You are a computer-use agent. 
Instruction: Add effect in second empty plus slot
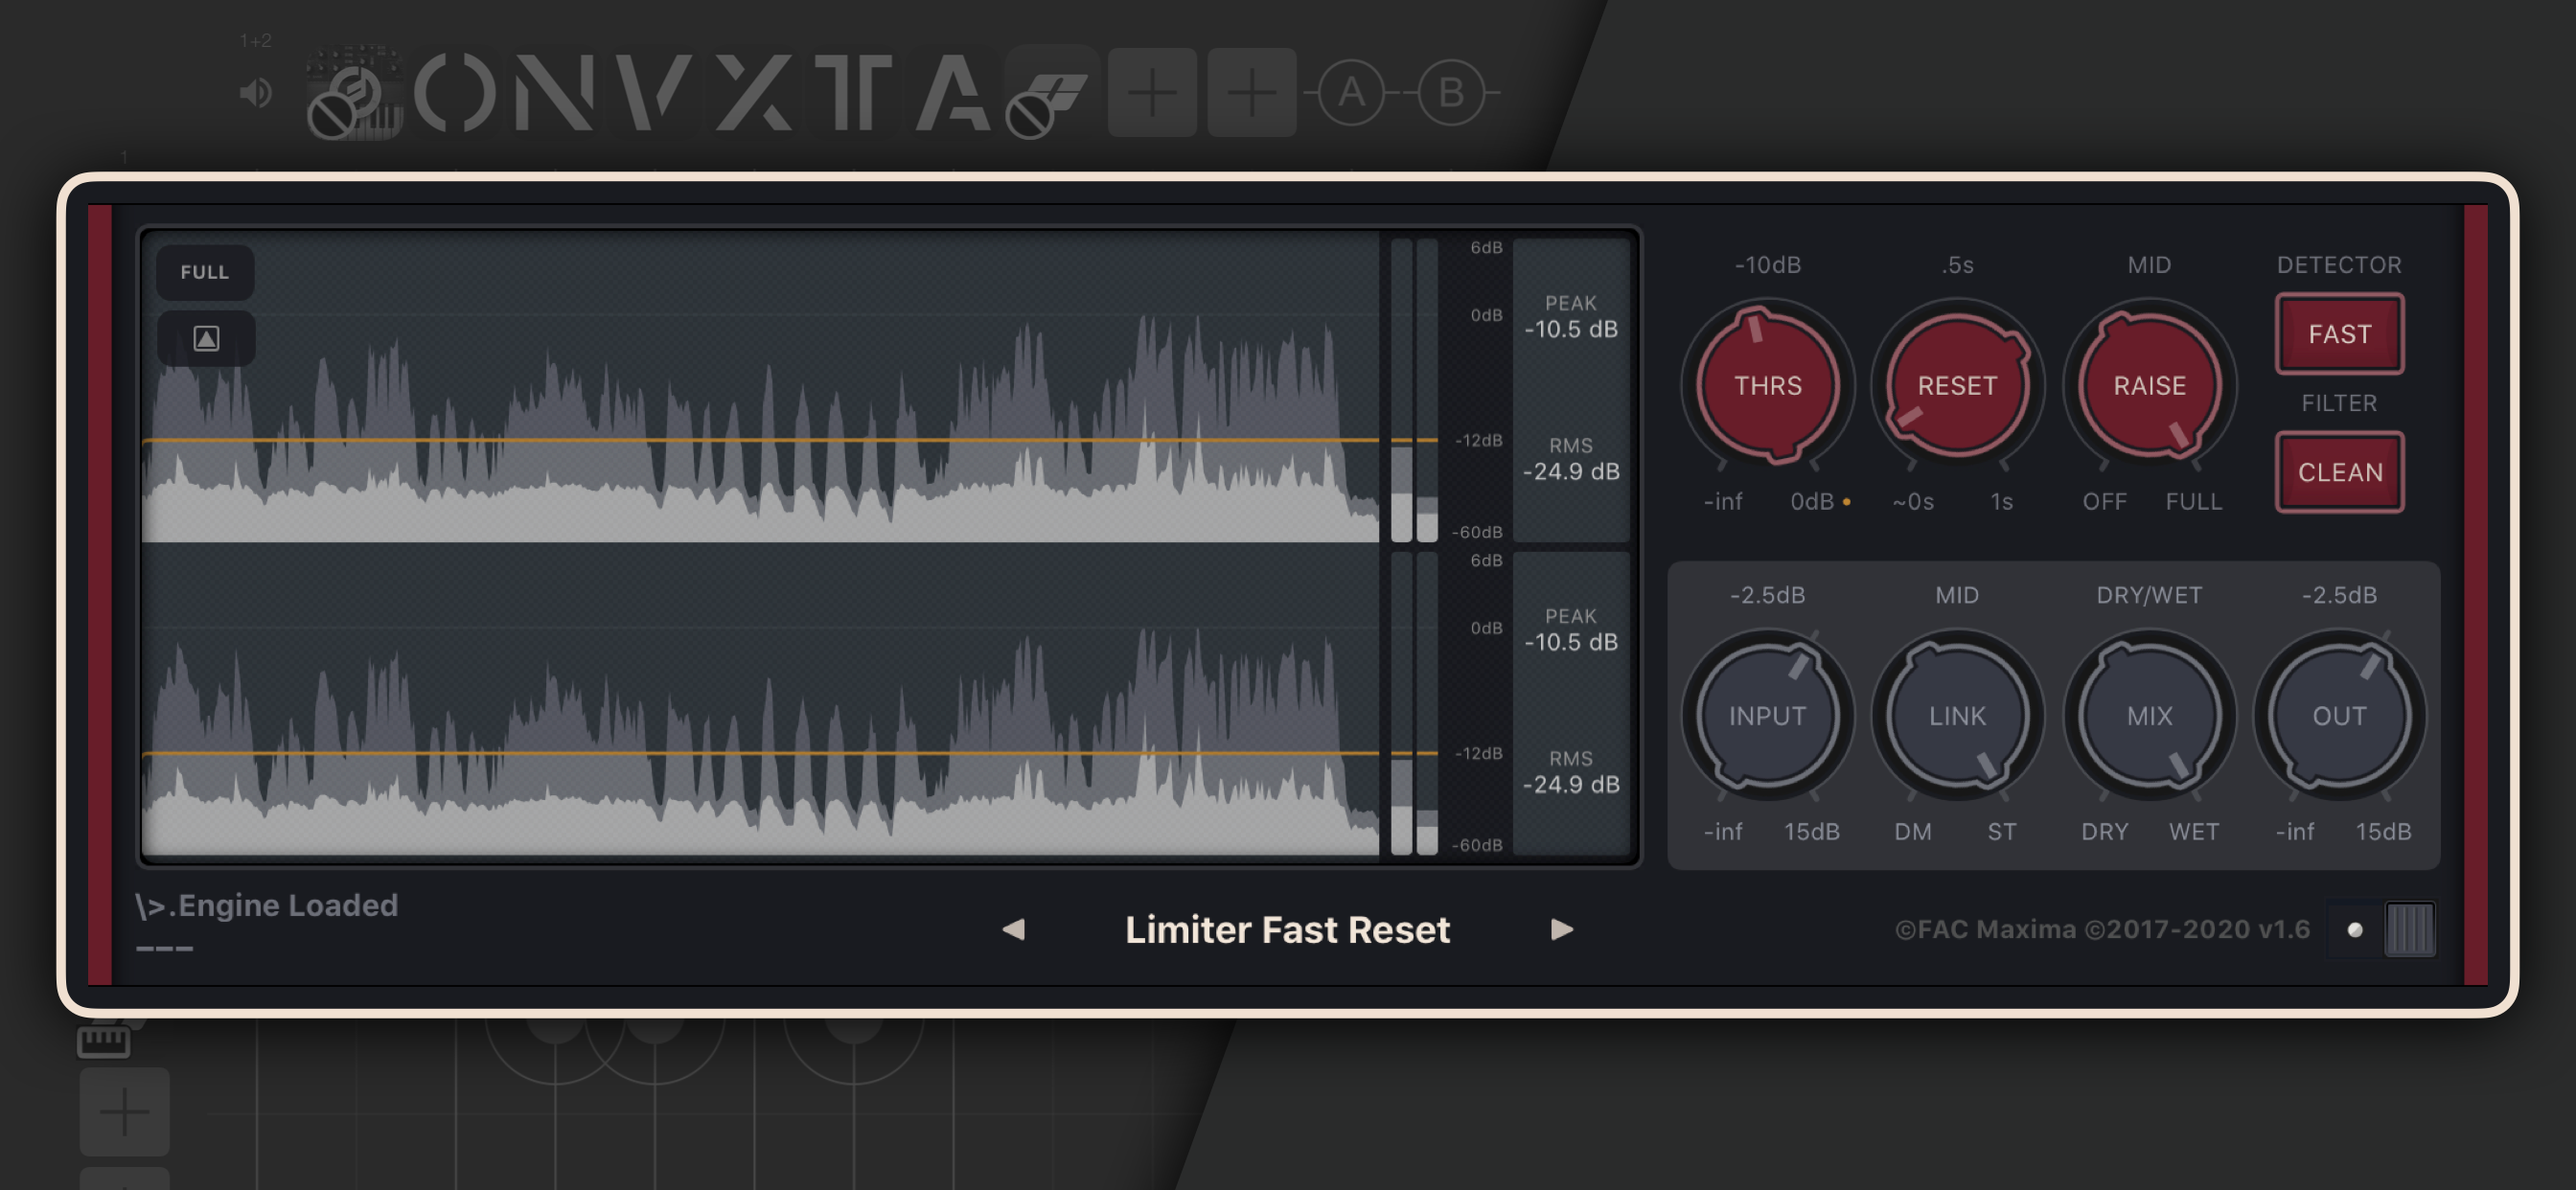[1251, 93]
